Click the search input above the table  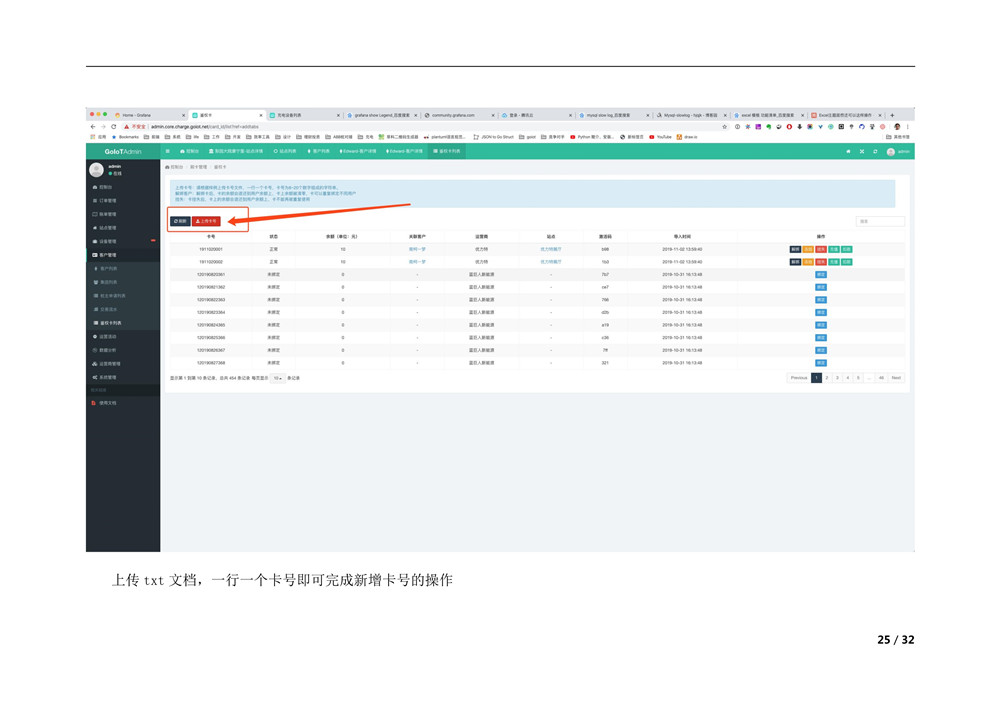click(880, 221)
